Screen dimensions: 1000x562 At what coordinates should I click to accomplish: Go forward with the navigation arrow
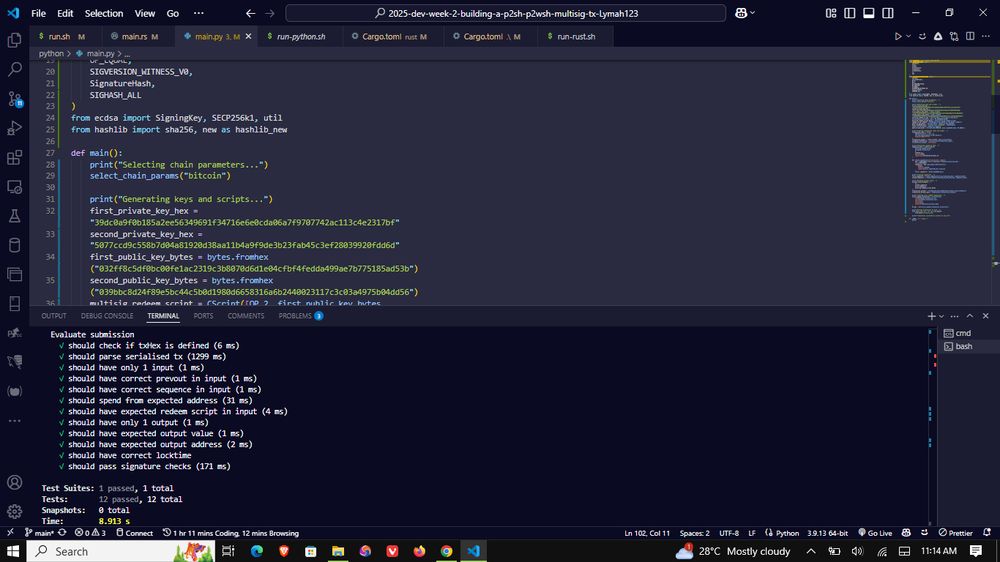pyautogui.click(x=270, y=13)
